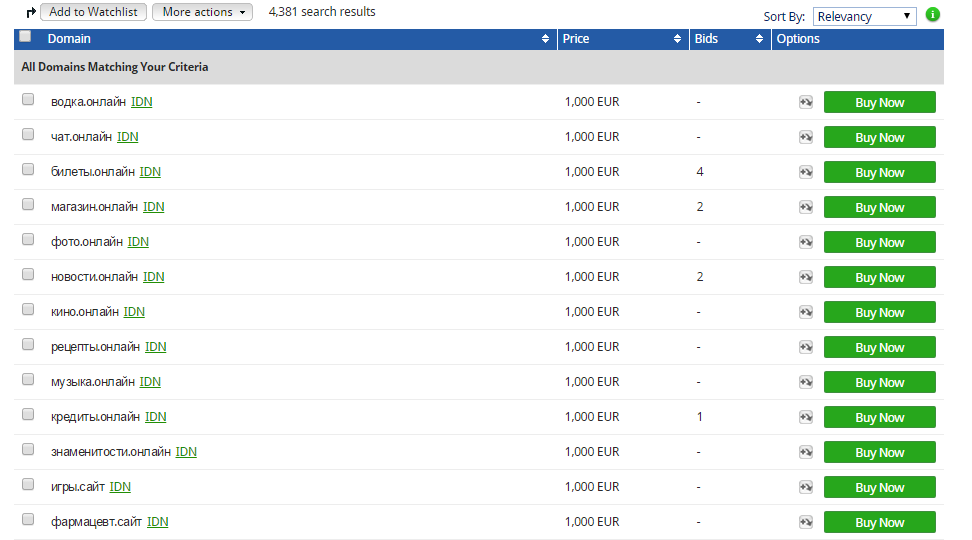Click the offer icon in the кино.онлайн row

[805, 312]
